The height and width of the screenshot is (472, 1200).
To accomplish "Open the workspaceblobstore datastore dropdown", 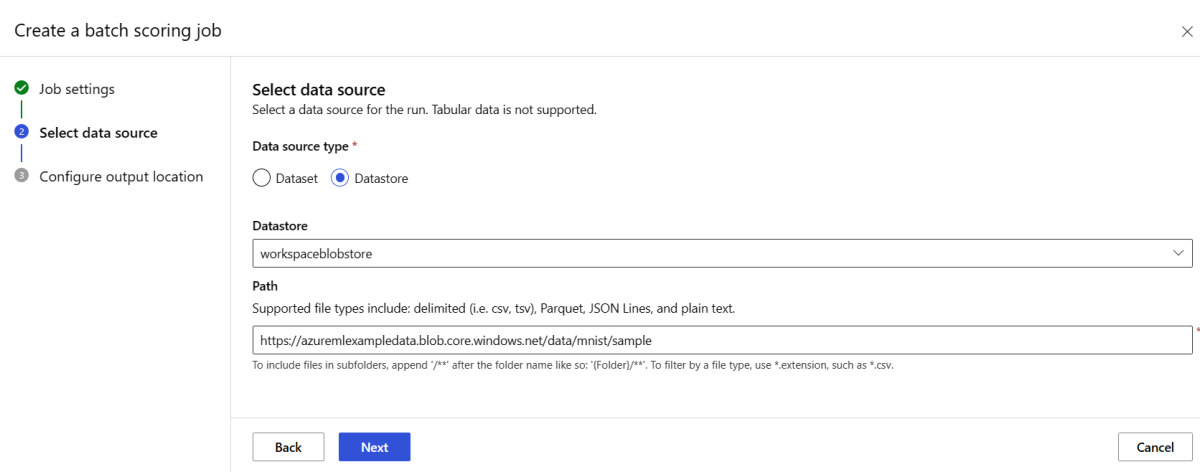I will 720,254.
